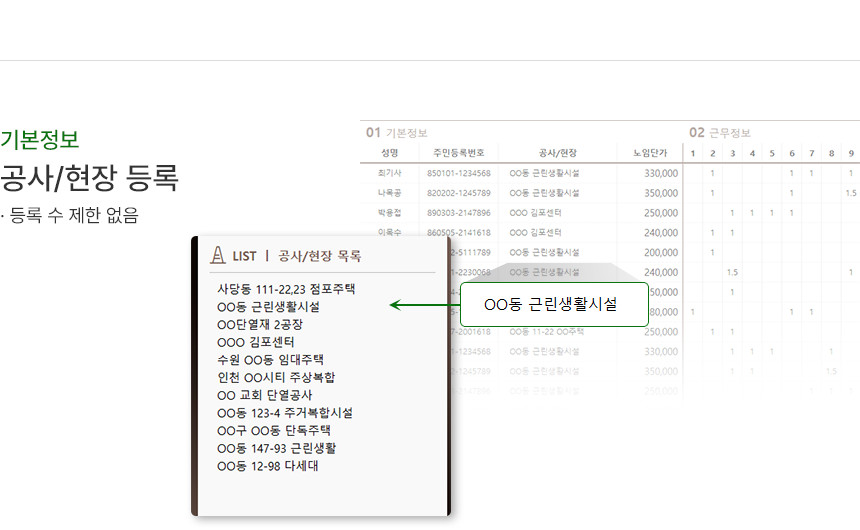This screenshot has width=860, height=530.
Task: Click 'OO동 147-93 근린생활' list item
Action: pyautogui.click(x=276, y=448)
